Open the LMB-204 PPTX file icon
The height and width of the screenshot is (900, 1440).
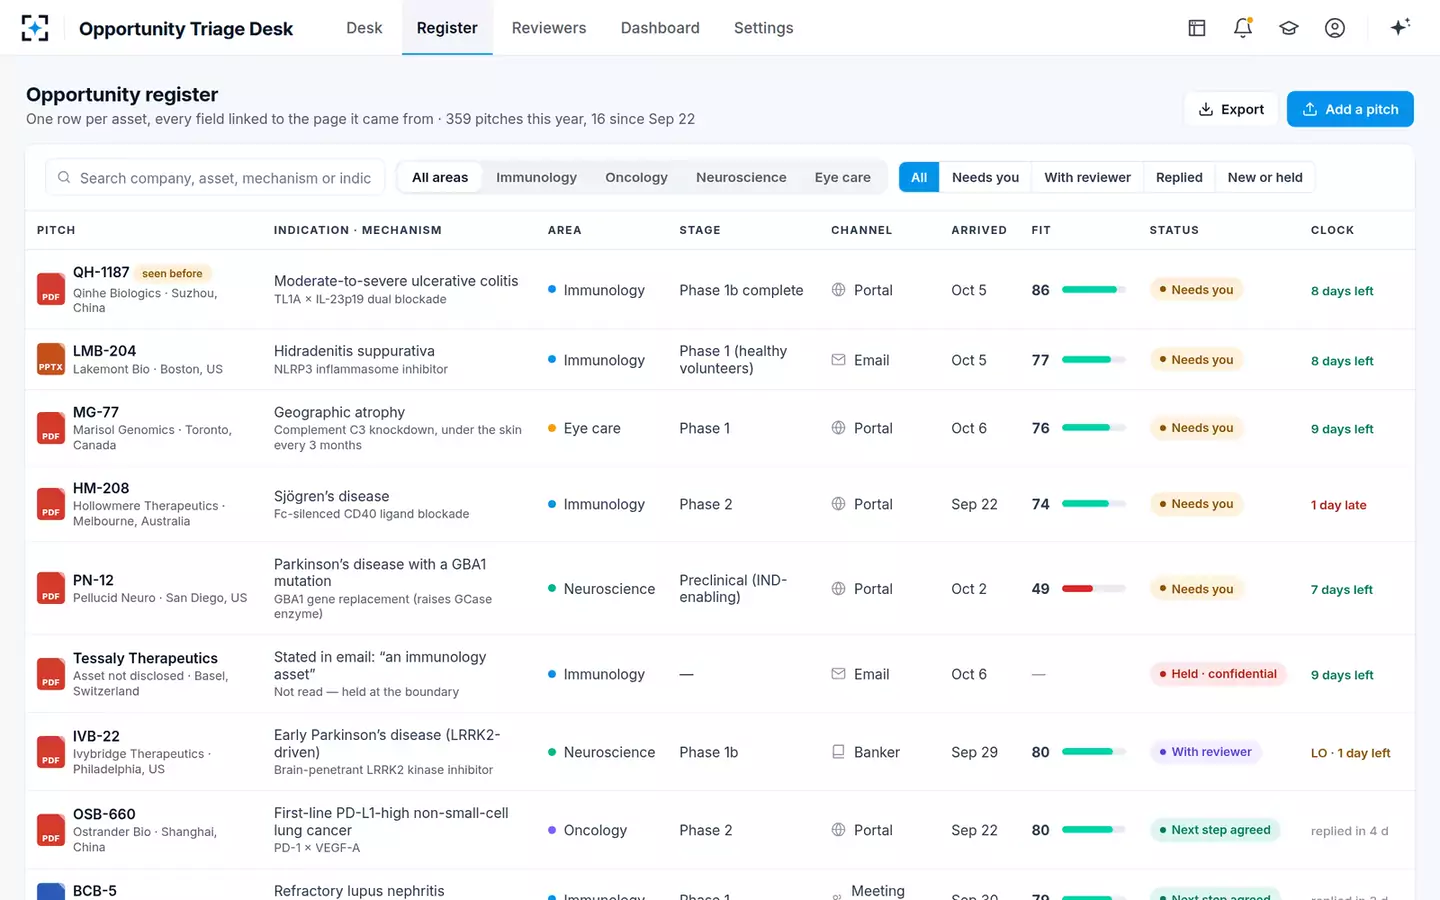[x=51, y=359]
